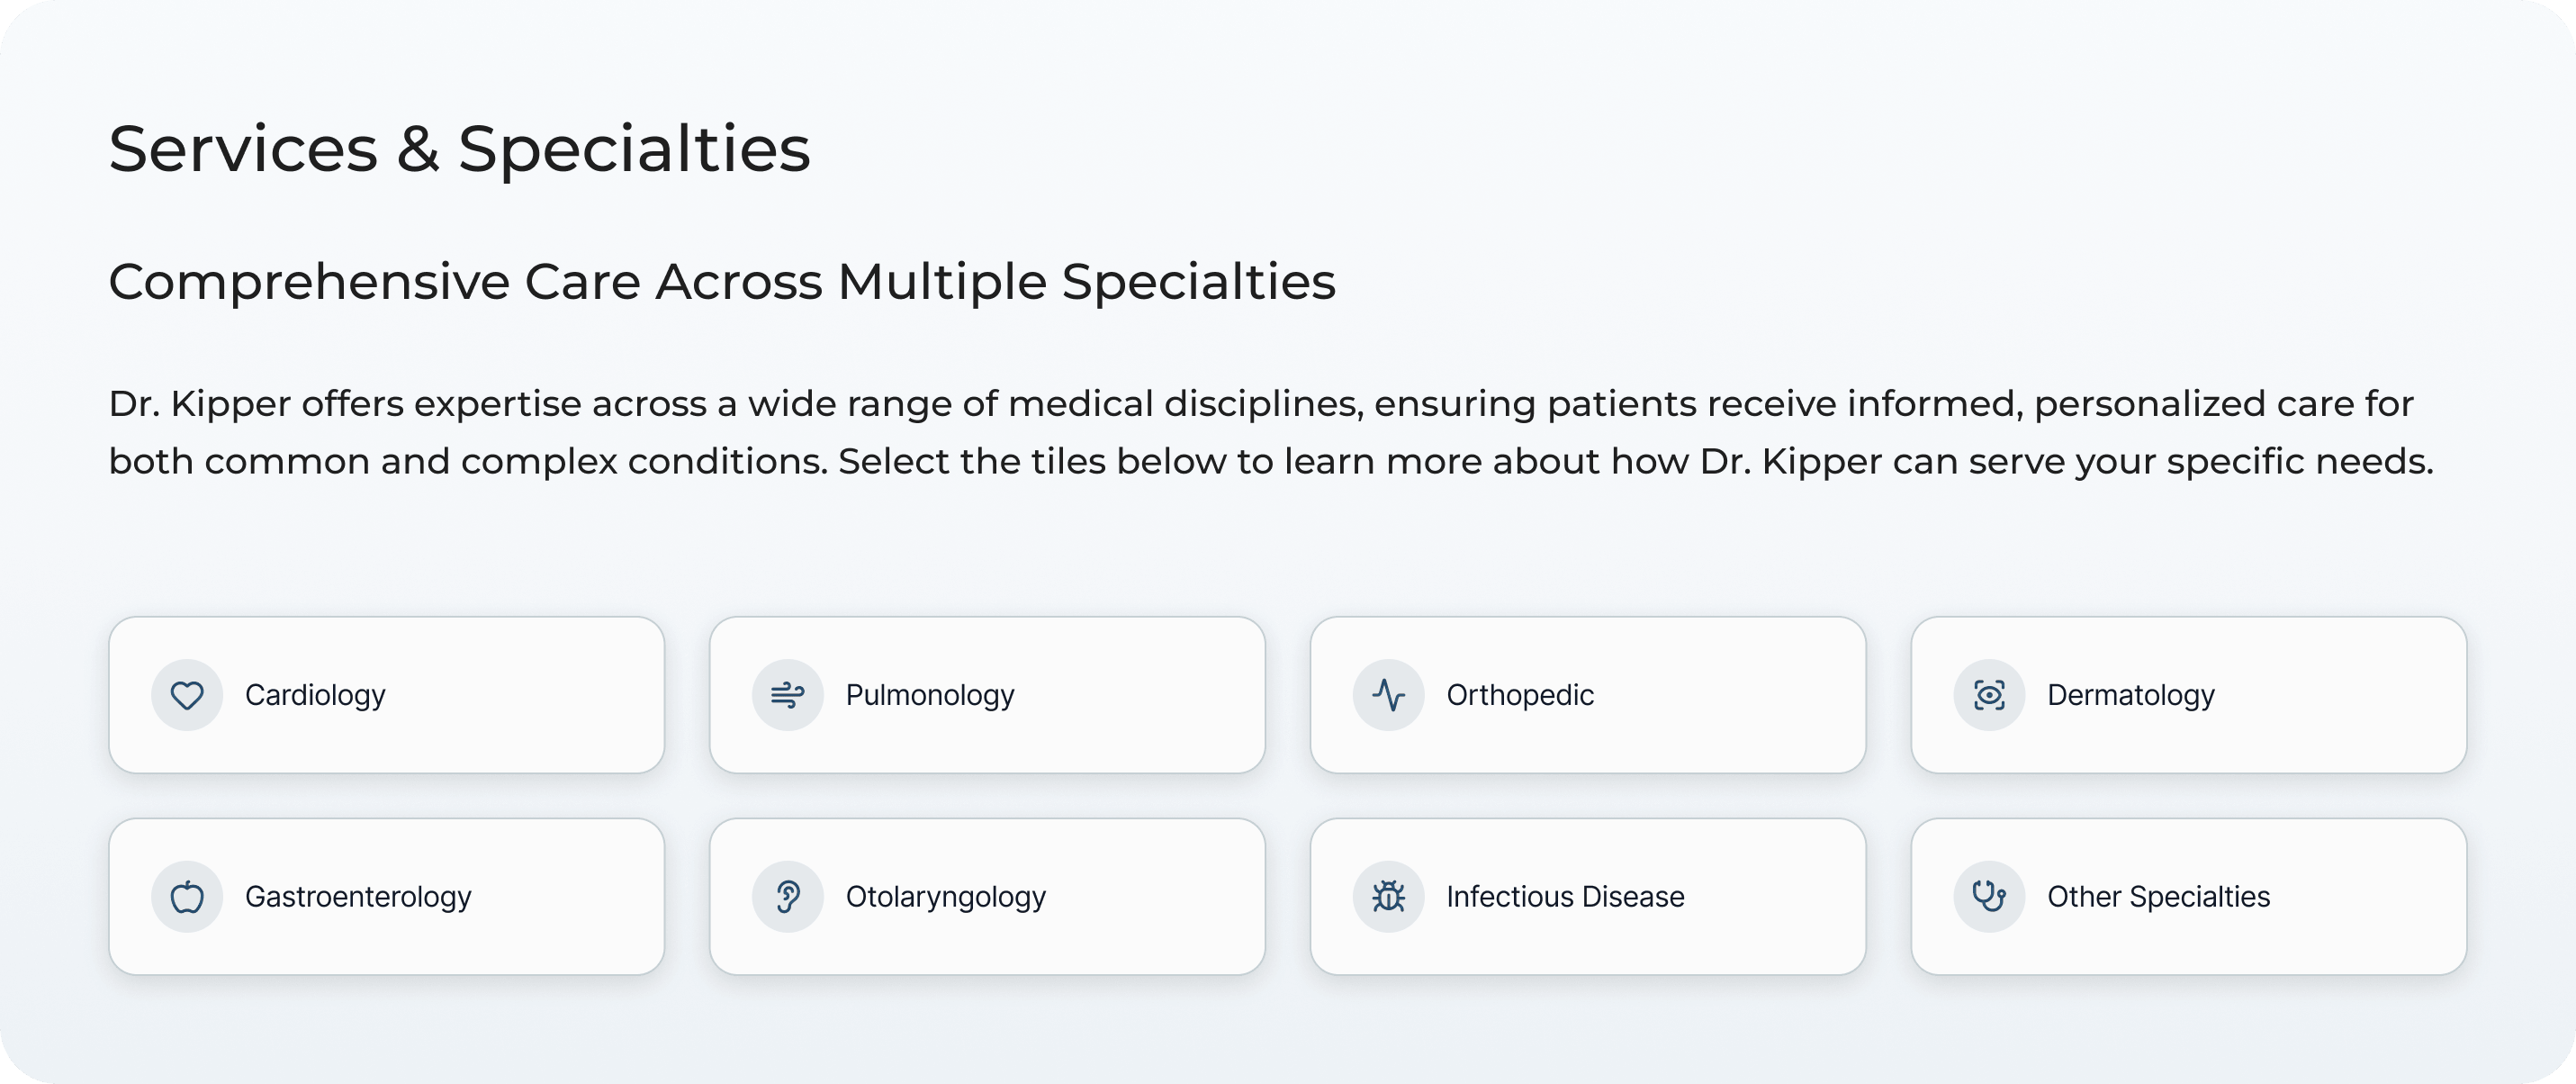The image size is (2576, 1084).
Task: Click the Comprehensive Care Across Multiple Specialties subheading
Action: tap(721, 281)
